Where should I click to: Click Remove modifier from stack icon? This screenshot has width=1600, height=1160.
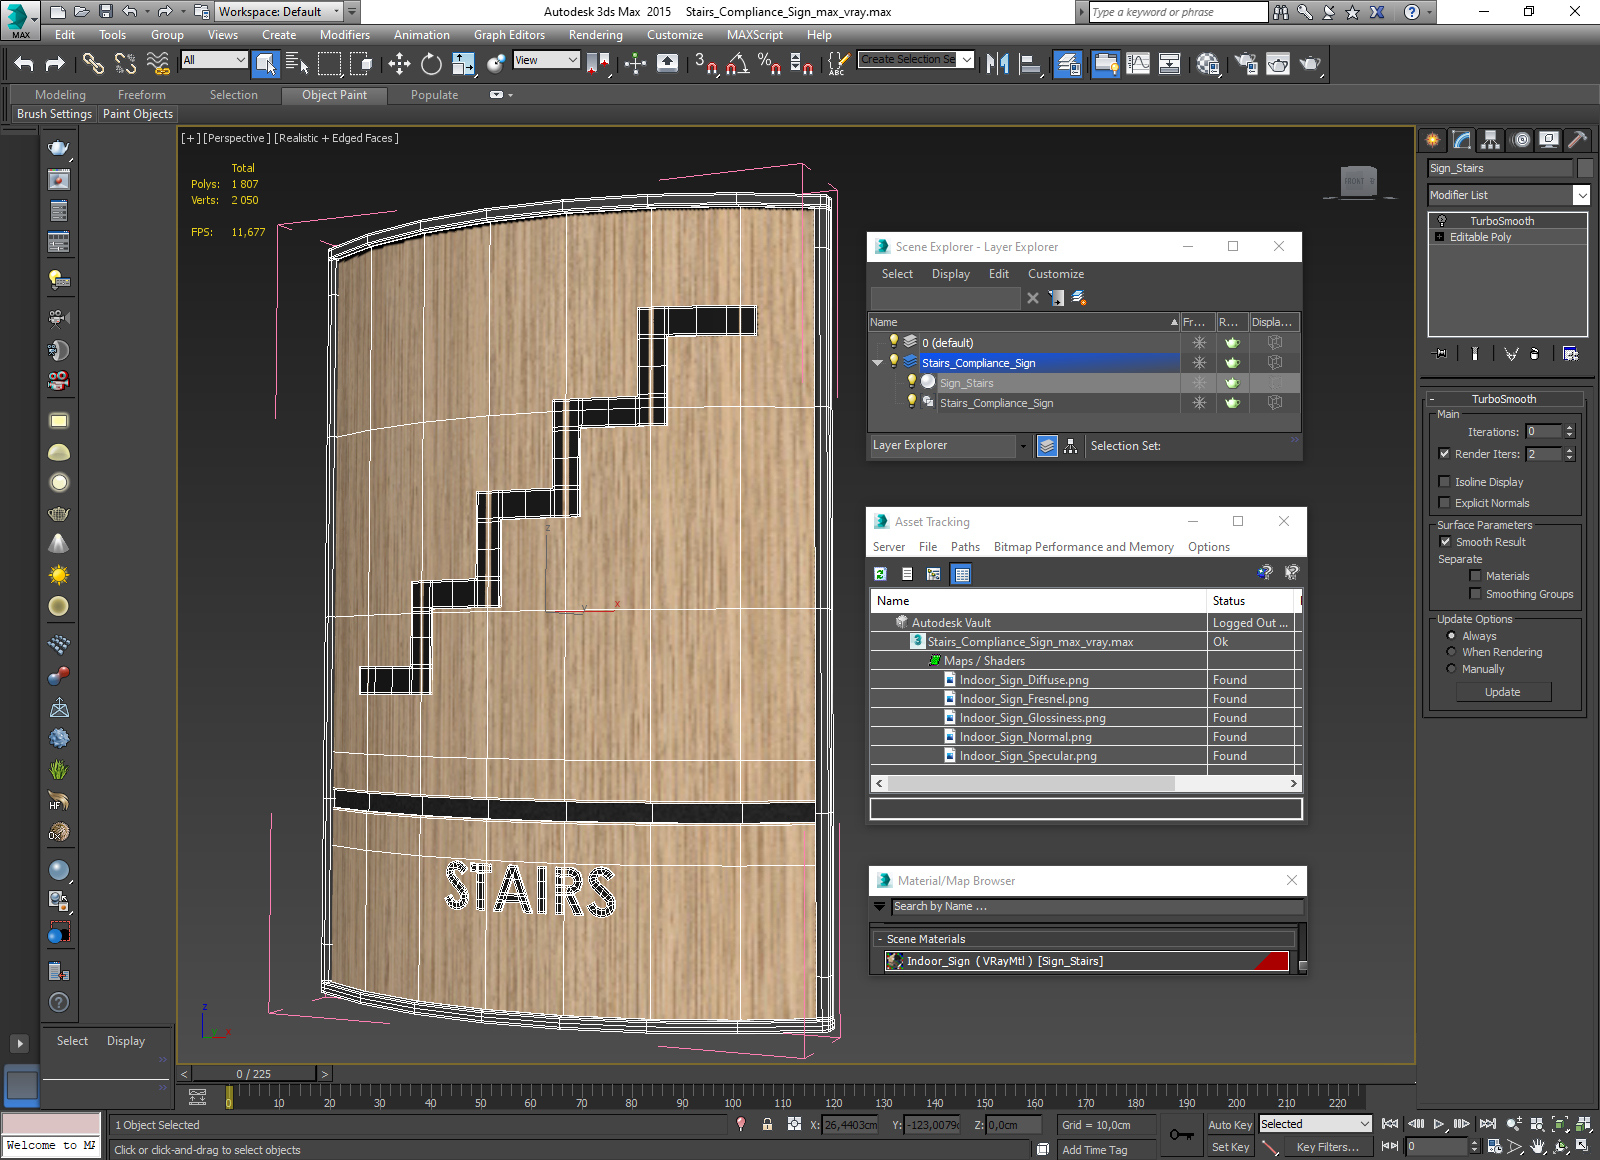[x=1534, y=353]
